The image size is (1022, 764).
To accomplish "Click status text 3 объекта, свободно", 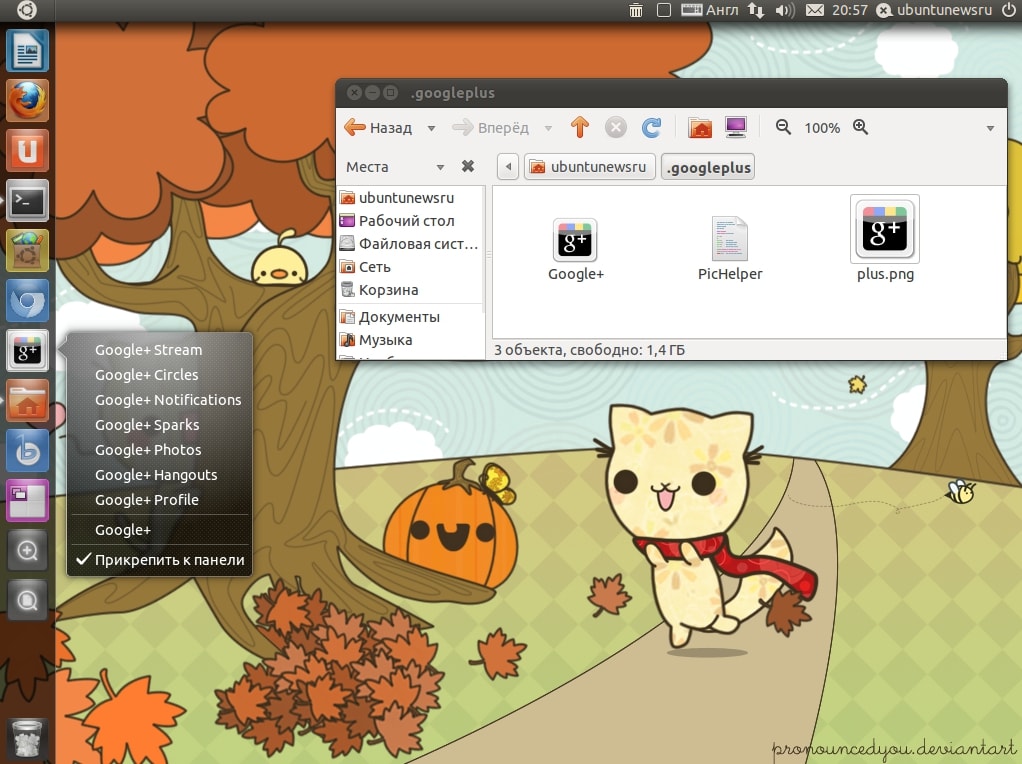I will [589, 350].
